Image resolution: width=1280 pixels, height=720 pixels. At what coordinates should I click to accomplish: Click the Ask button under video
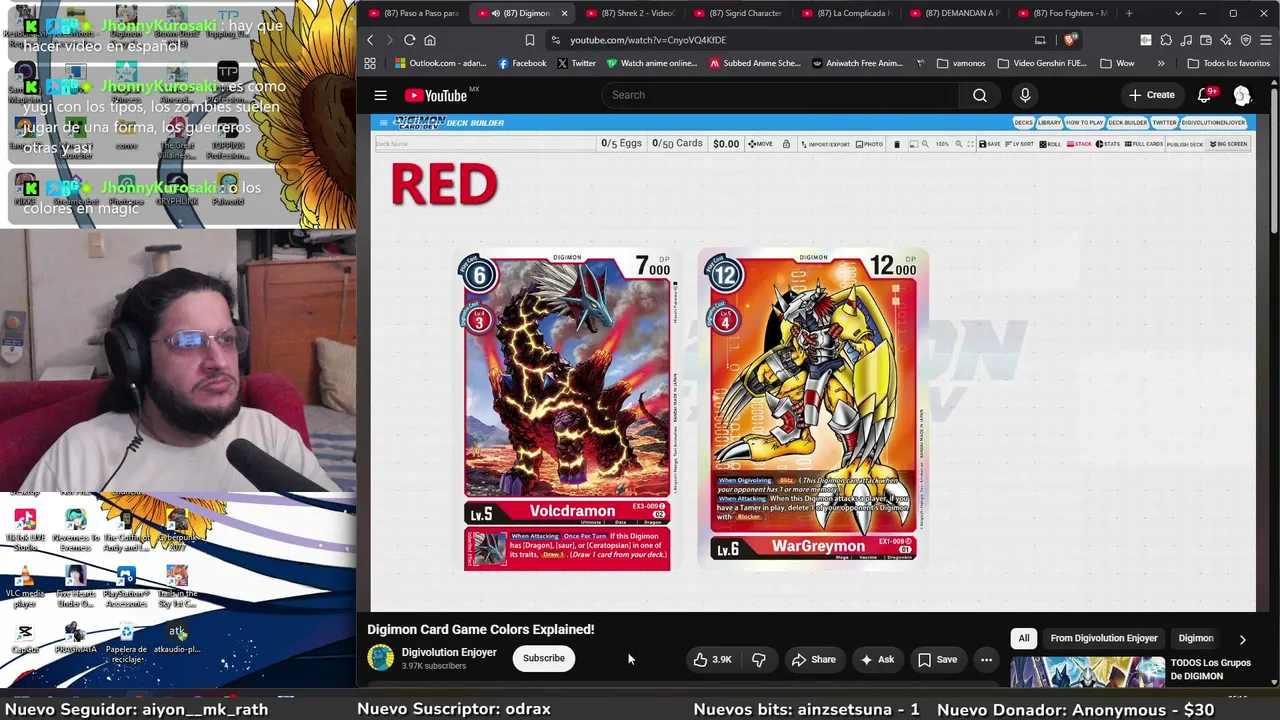coord(876,660)
